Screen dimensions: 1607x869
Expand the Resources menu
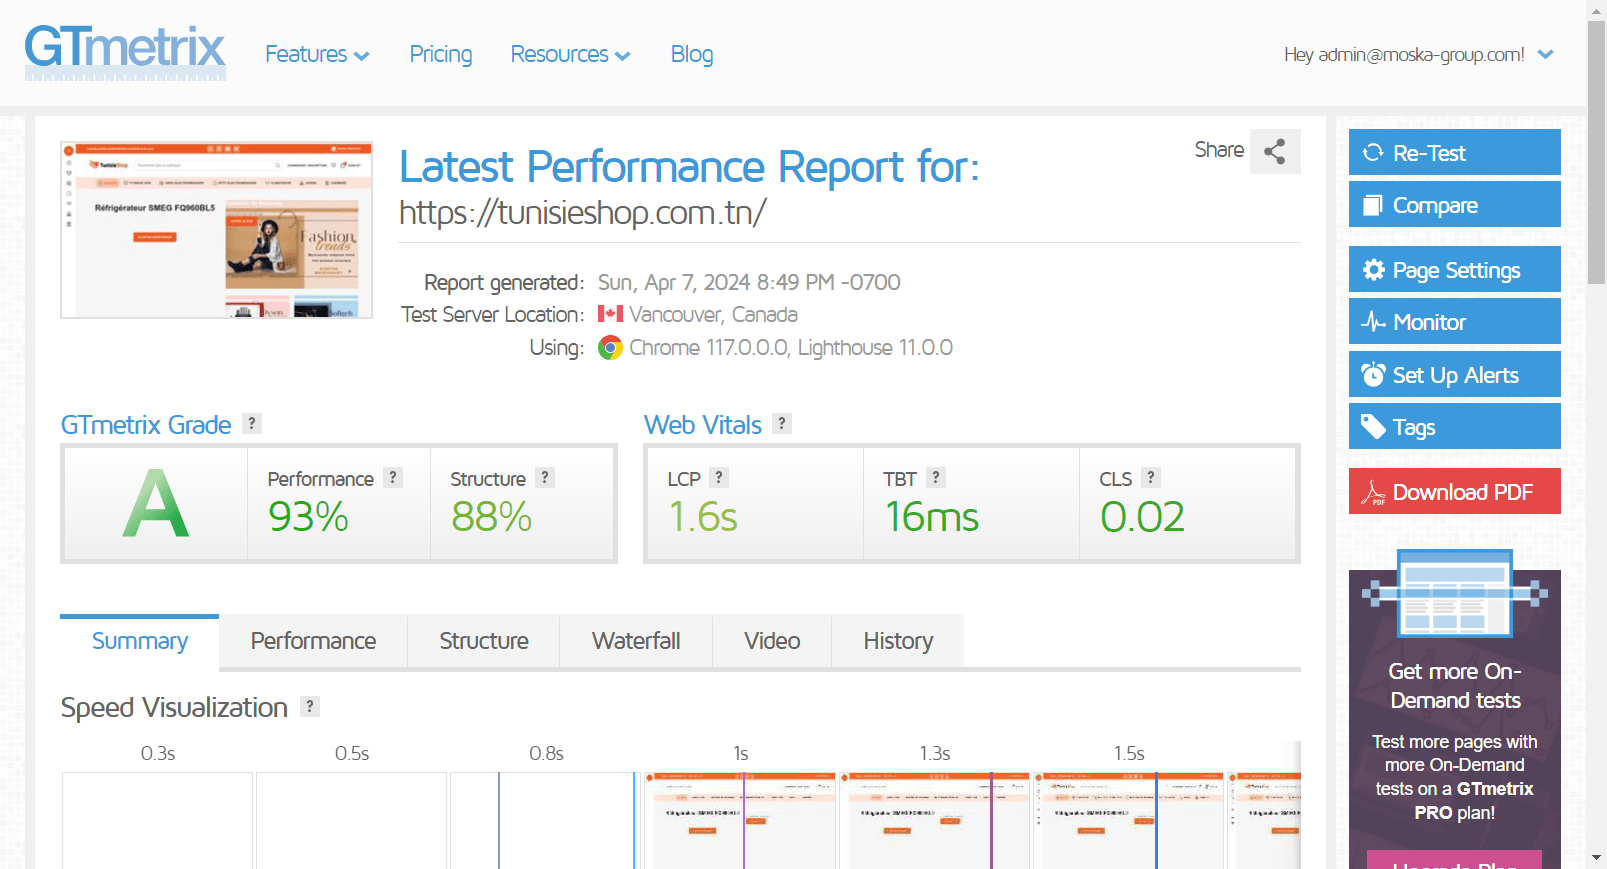pyautogui.click(x=570, y=54)
